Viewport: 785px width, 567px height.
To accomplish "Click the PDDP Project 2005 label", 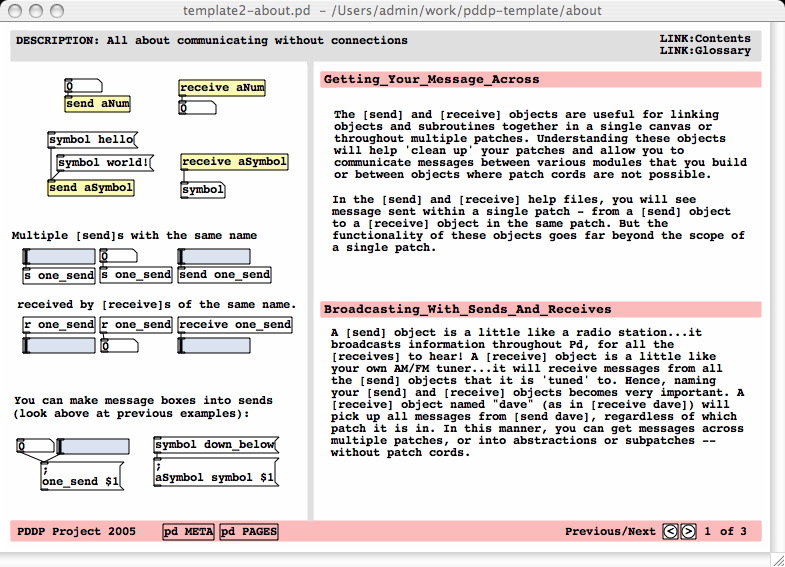I will point(77,531).
